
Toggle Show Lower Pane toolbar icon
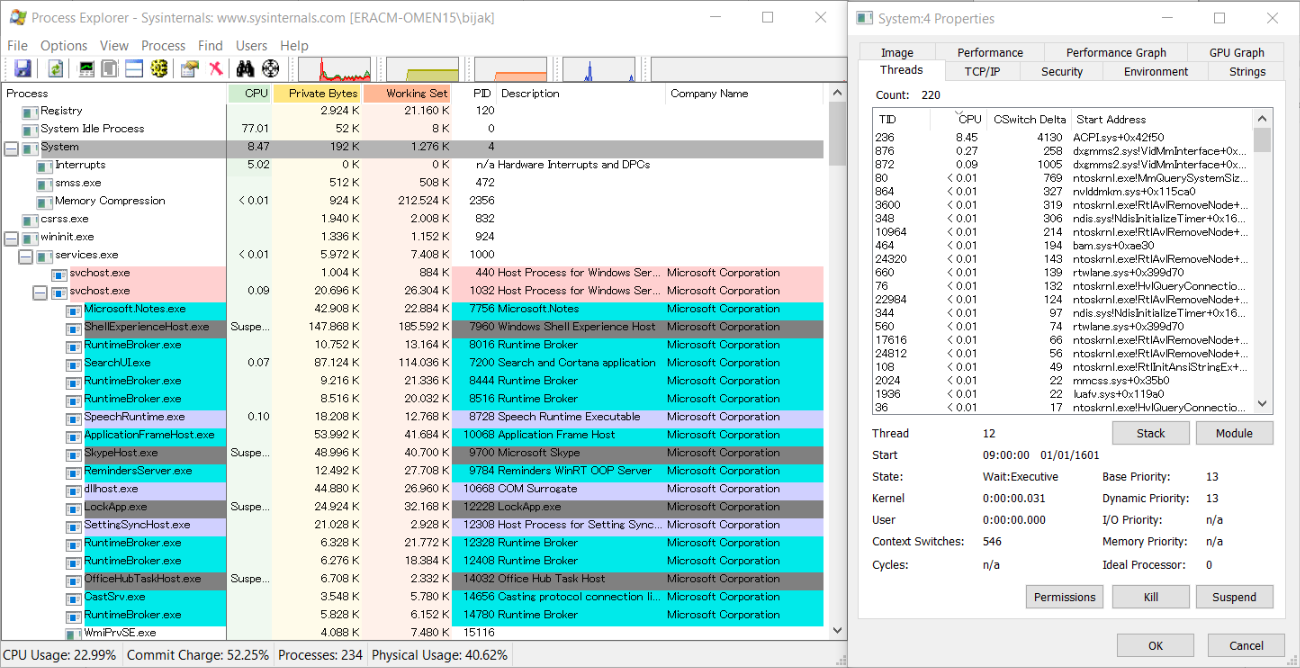pos(134,69)
